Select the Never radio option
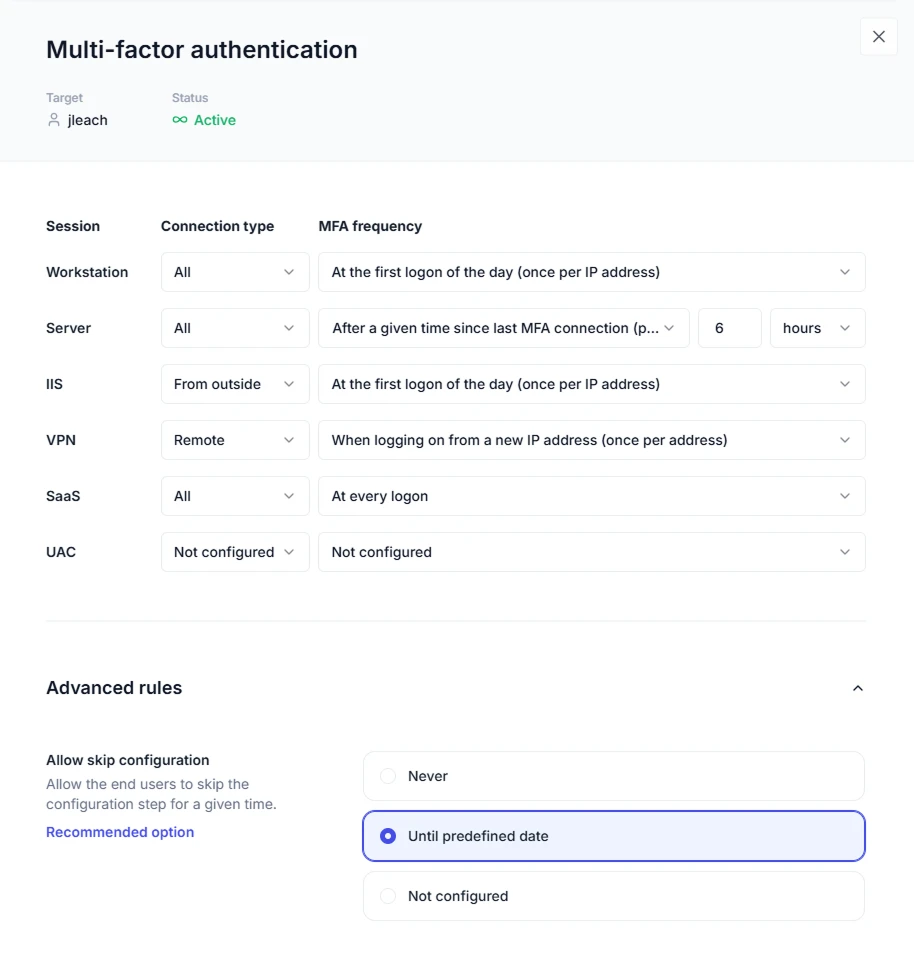 388,776
